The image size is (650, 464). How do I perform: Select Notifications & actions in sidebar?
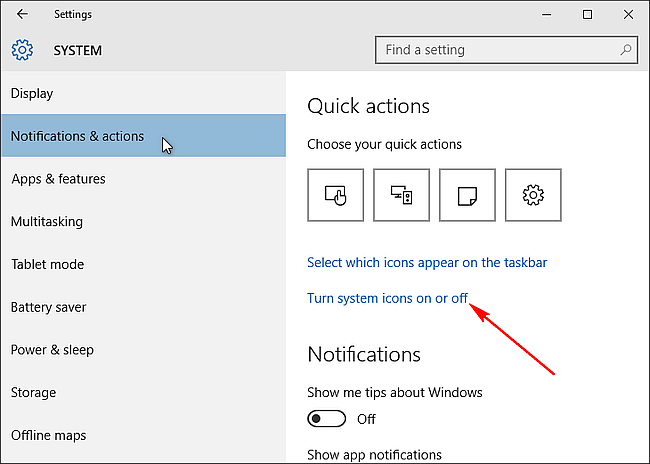(143, 136)
